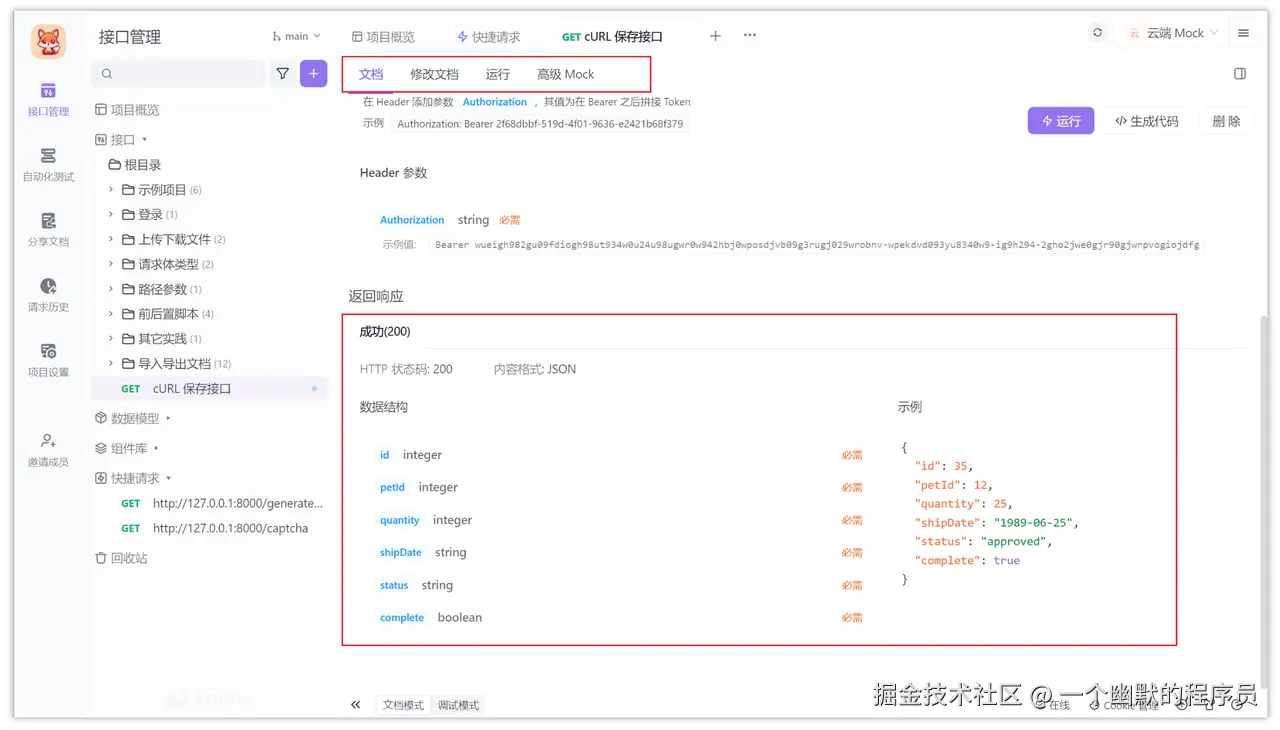Select GET cURL 保存接口 in the tree
The width and height of the screenshot is (1280, 730).
click(x=208, y=388)
